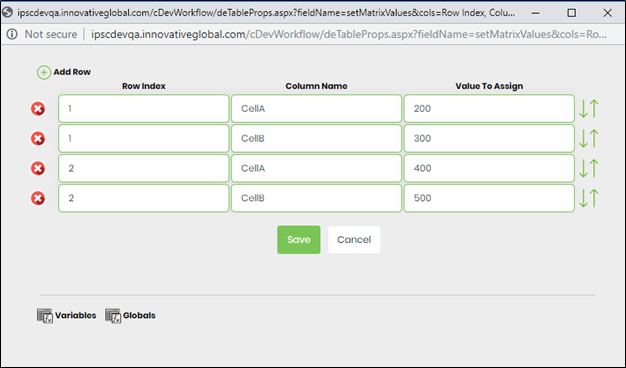Image resolution: width=626 pixels, height=368 pixels.
Task: Click the Value To Assign column header
Action: point(489,86)
